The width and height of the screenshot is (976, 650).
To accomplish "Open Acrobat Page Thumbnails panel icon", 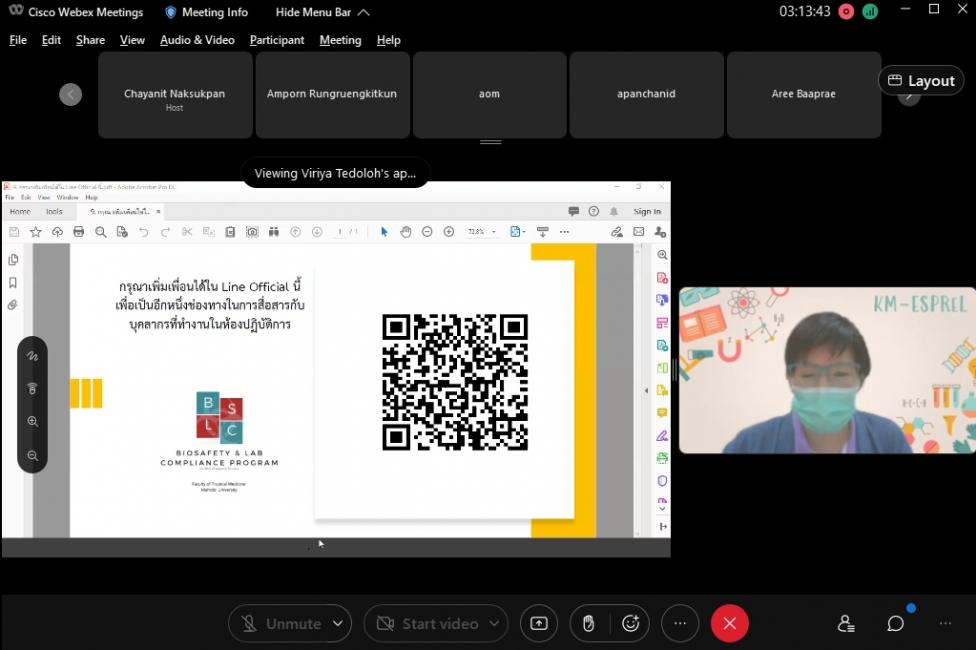I will click(x=13, y=260).
